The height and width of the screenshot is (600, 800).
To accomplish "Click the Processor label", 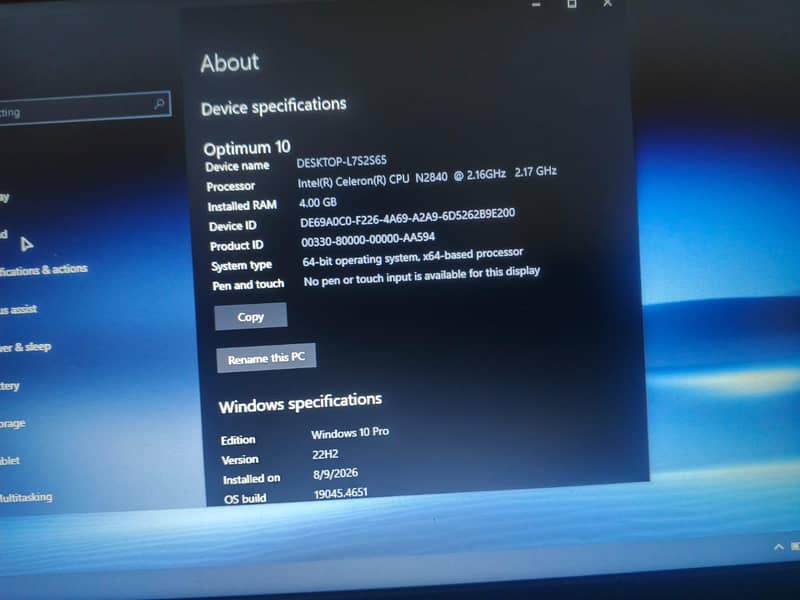I will click(x=231, y=186).
